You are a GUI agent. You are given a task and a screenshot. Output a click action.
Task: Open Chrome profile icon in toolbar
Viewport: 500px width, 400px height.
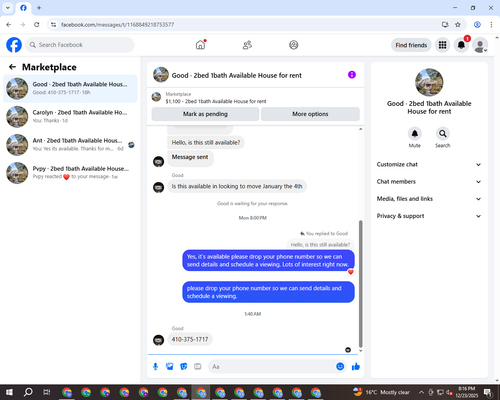(x=477, y=24)
